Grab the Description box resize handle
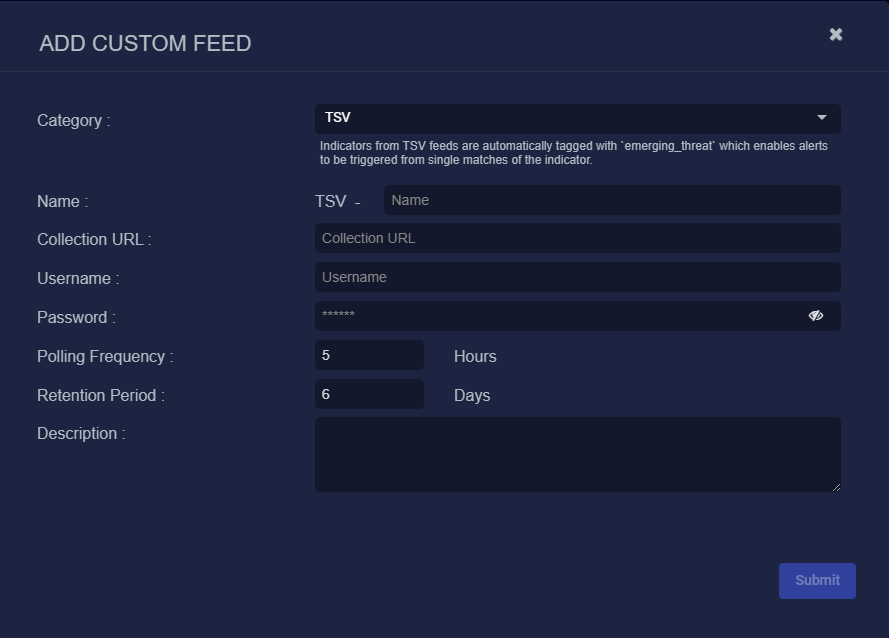Viewport: 889px width, 638px height. click(836, 487)
